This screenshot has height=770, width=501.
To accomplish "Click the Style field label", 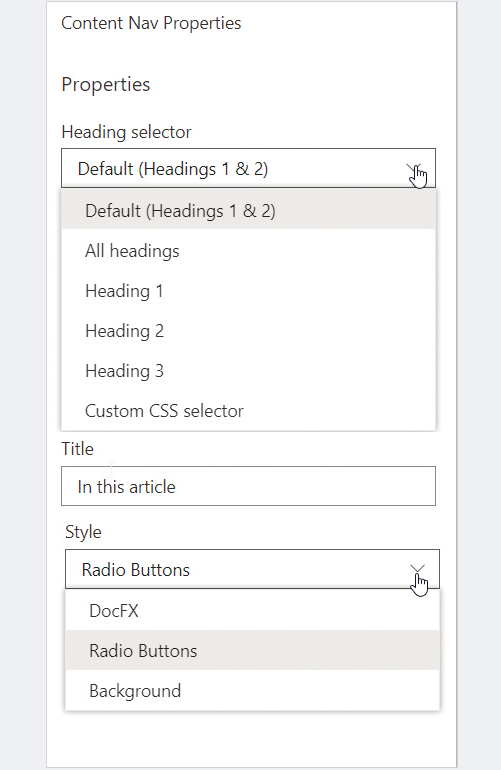I will coord(83,532).
